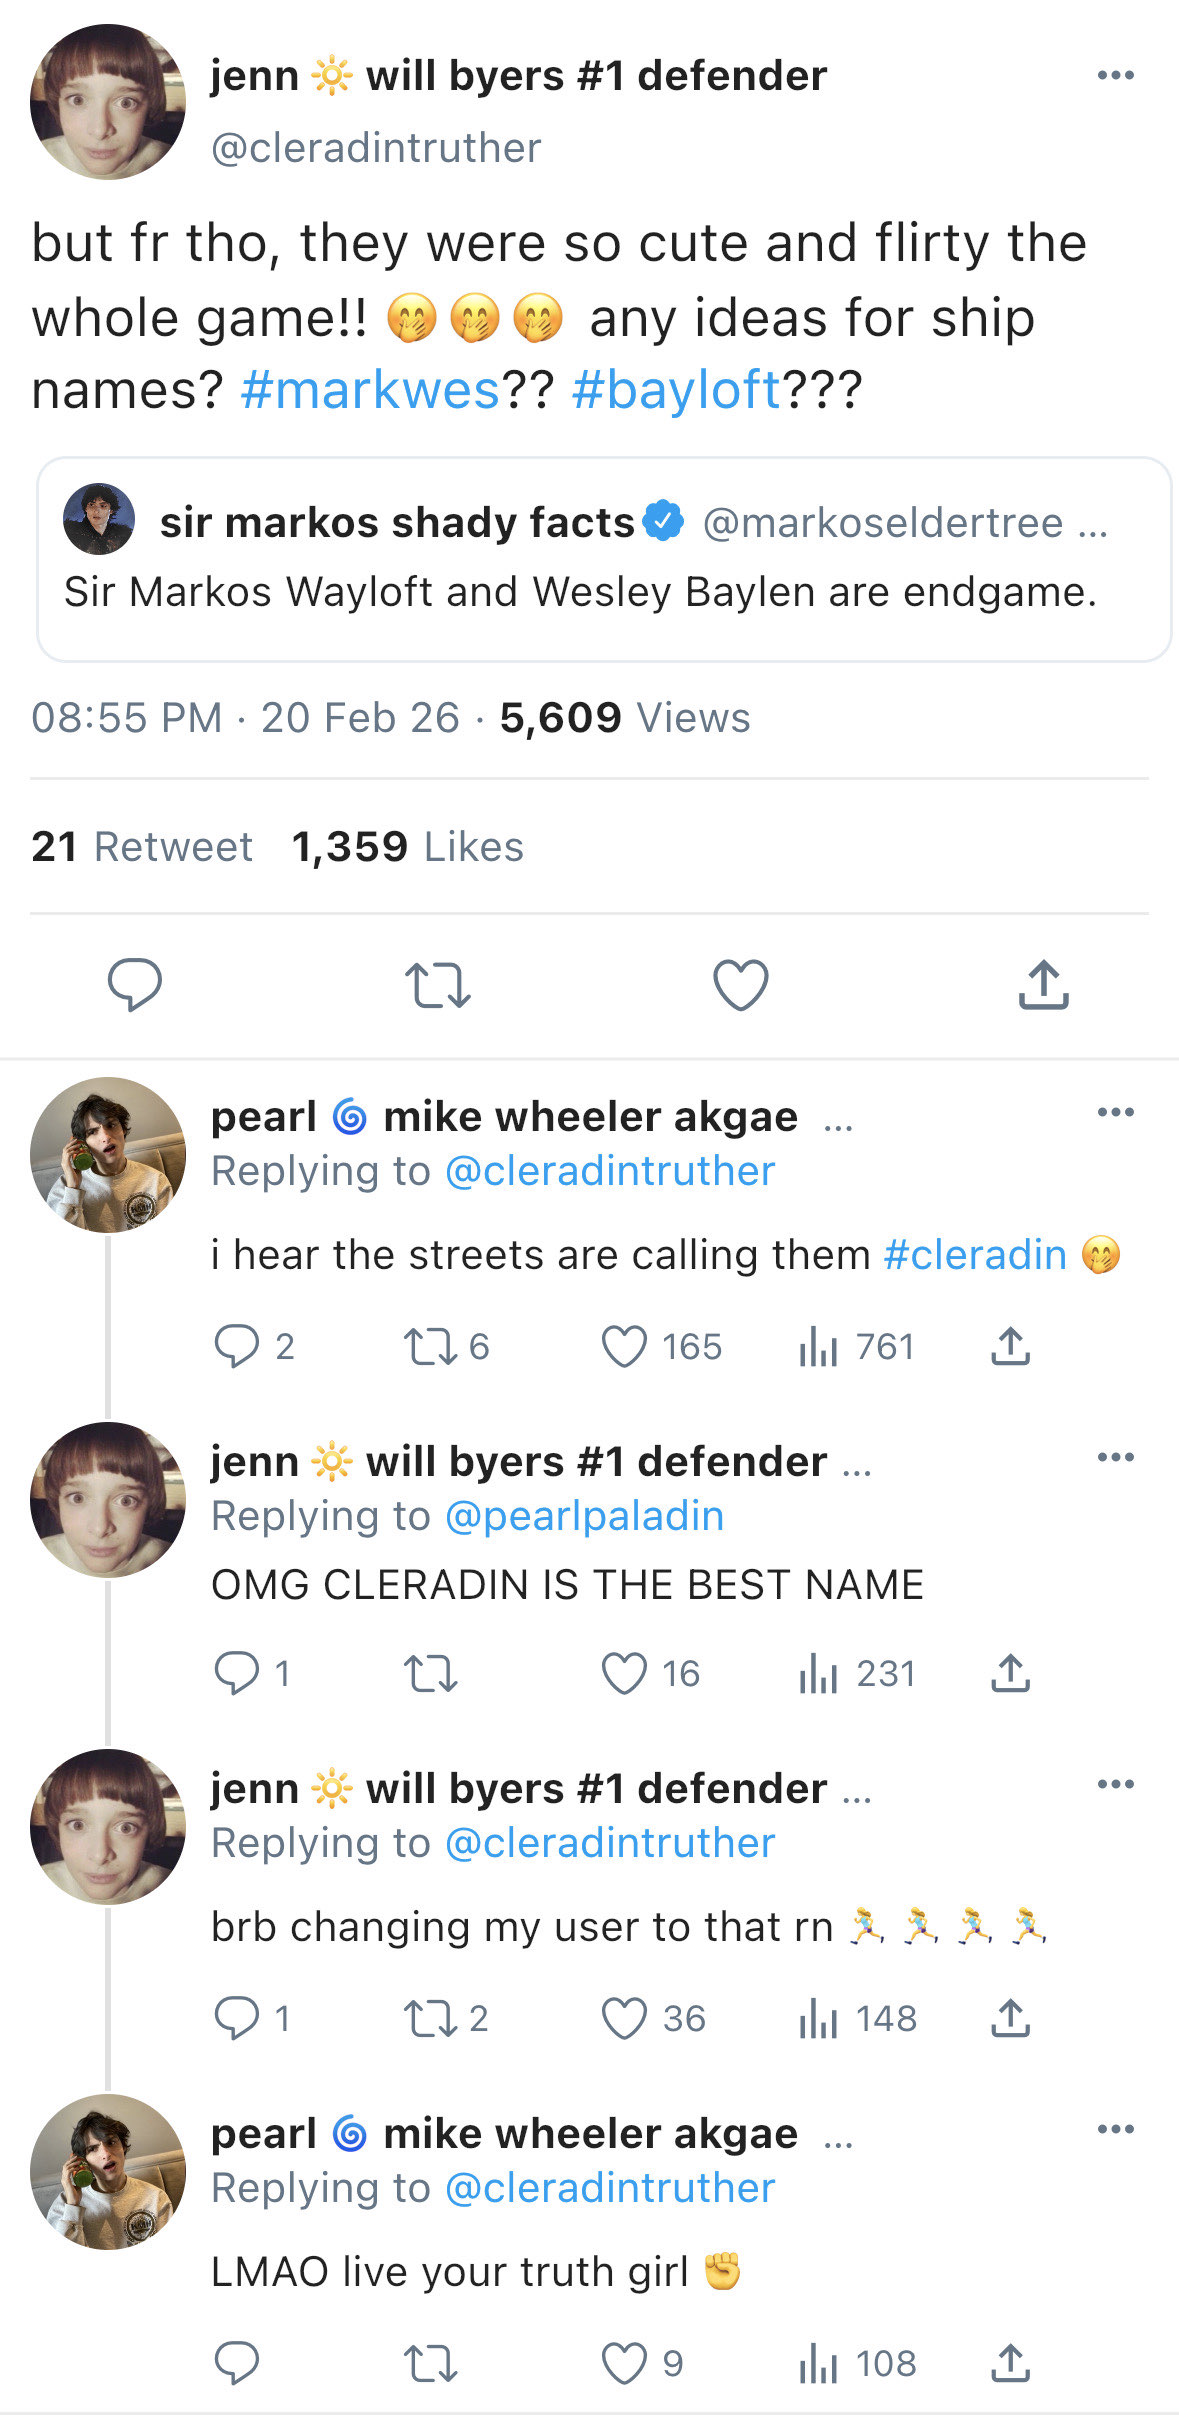View the 21 Retweet list

click(x=141, y=847)
